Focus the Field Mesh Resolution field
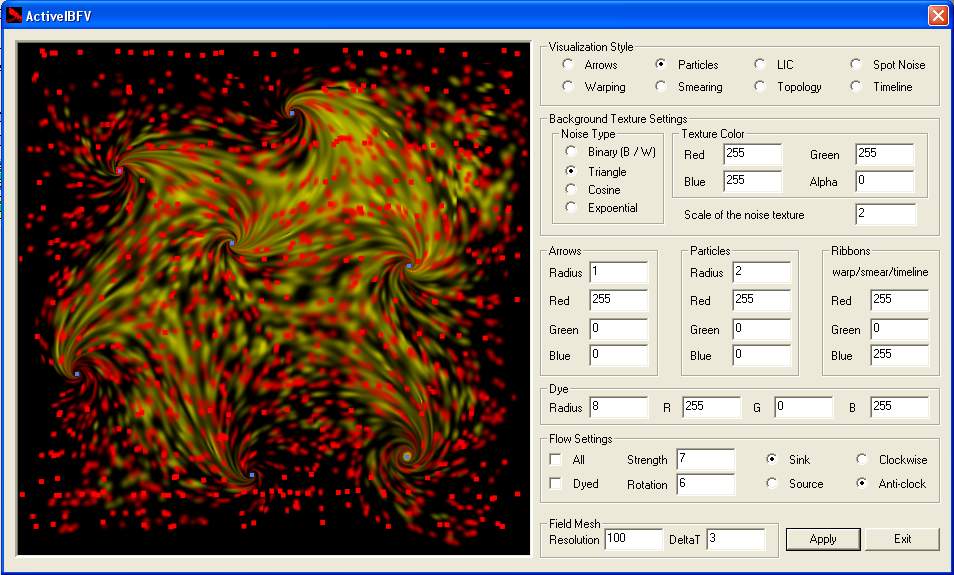The image size is (954, 575). click(632, 540)
